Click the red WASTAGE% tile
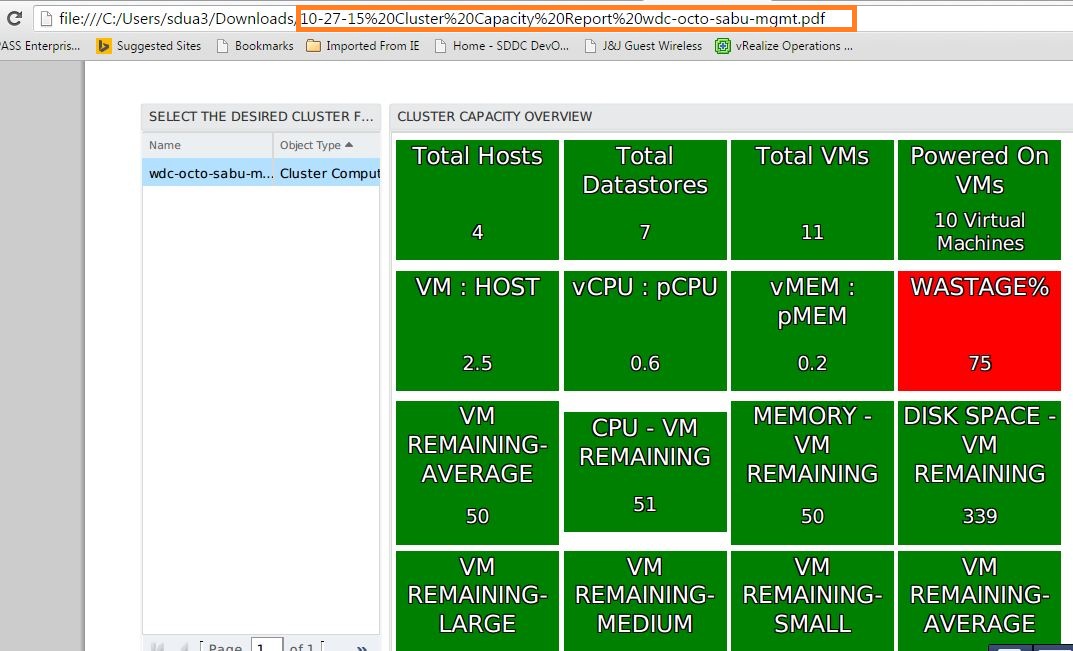Image resolution: width=1073 pixels, height=651 pixels. 979,330
